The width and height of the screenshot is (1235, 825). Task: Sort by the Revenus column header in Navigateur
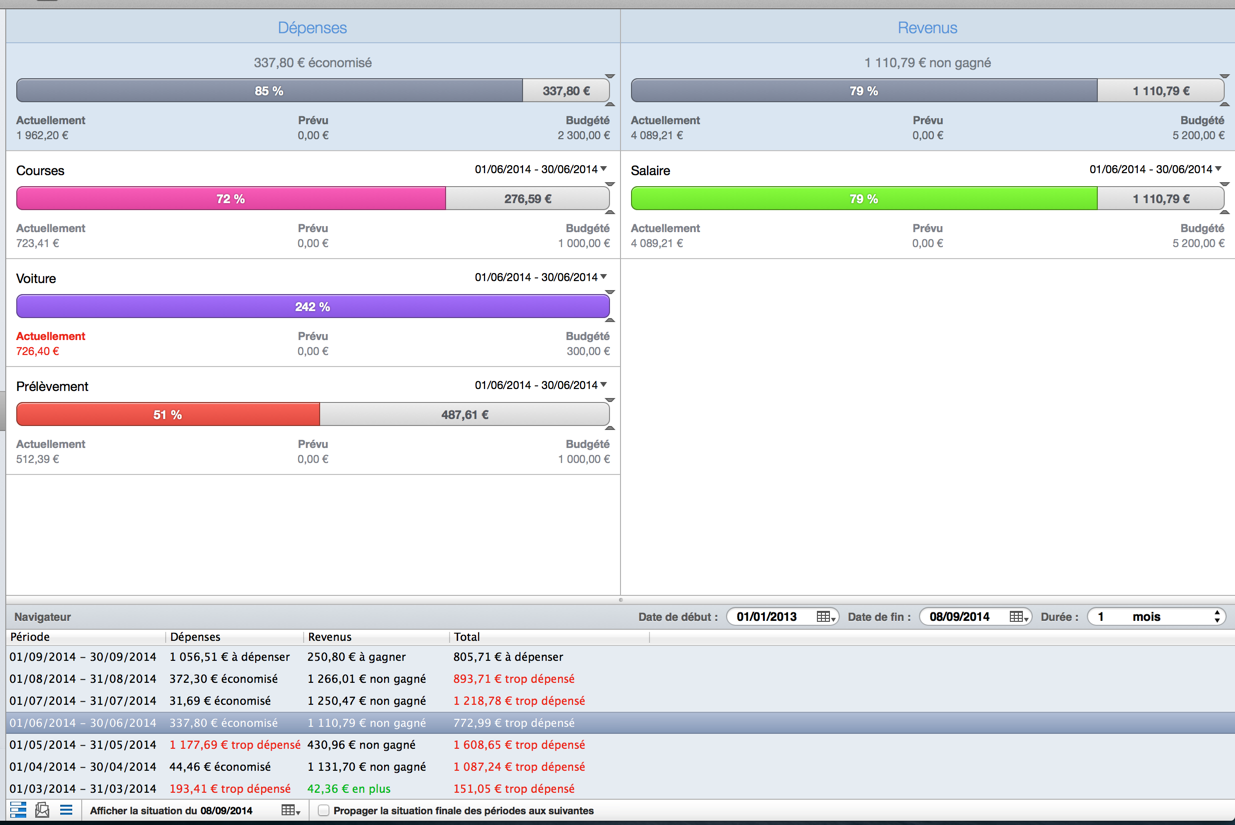tap(376, 637)
